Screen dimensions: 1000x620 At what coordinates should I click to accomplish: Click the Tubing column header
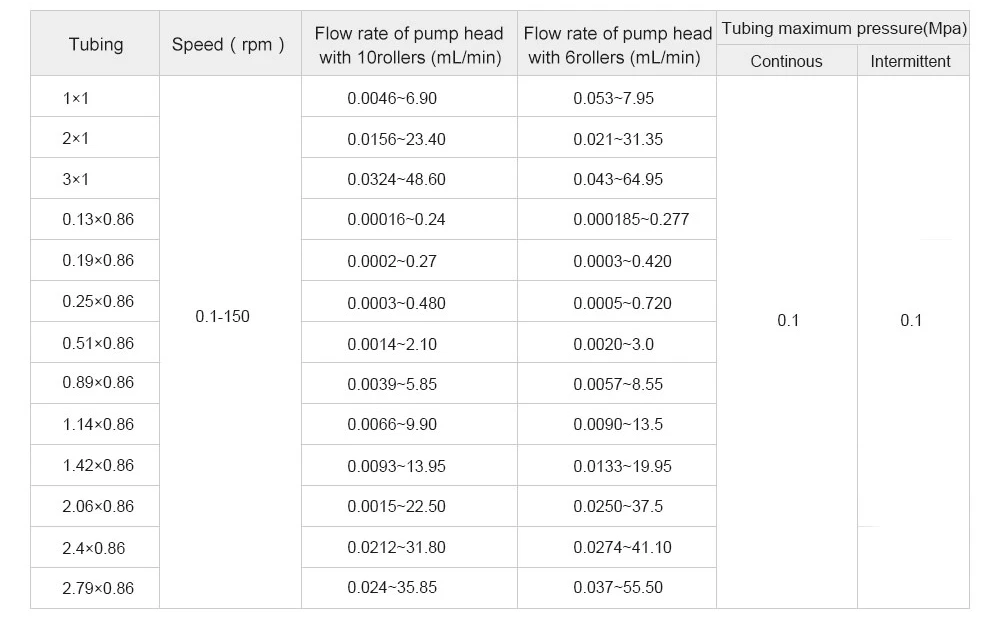95,43
